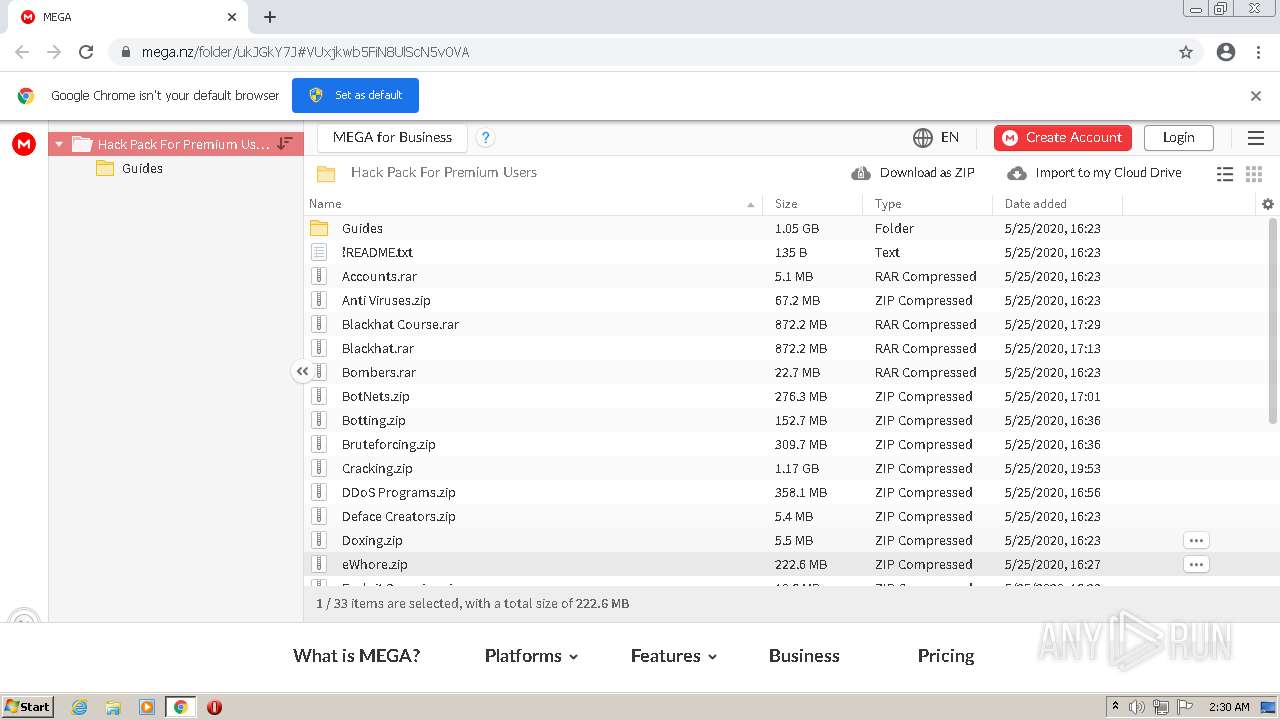
Task: Click Hack Pack For Premium Users breadcrumb
Action: (444, 173)
